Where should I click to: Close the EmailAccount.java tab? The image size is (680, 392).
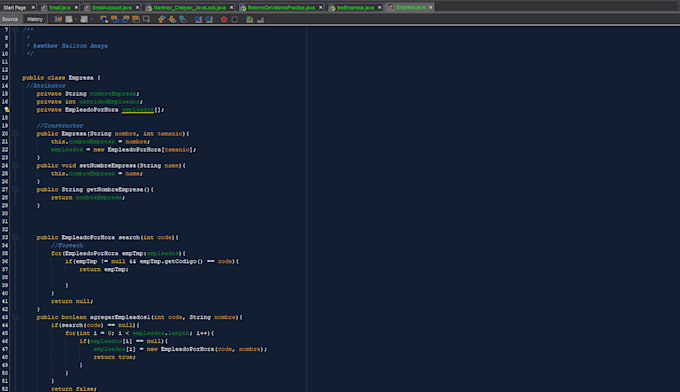coord(137,7)
